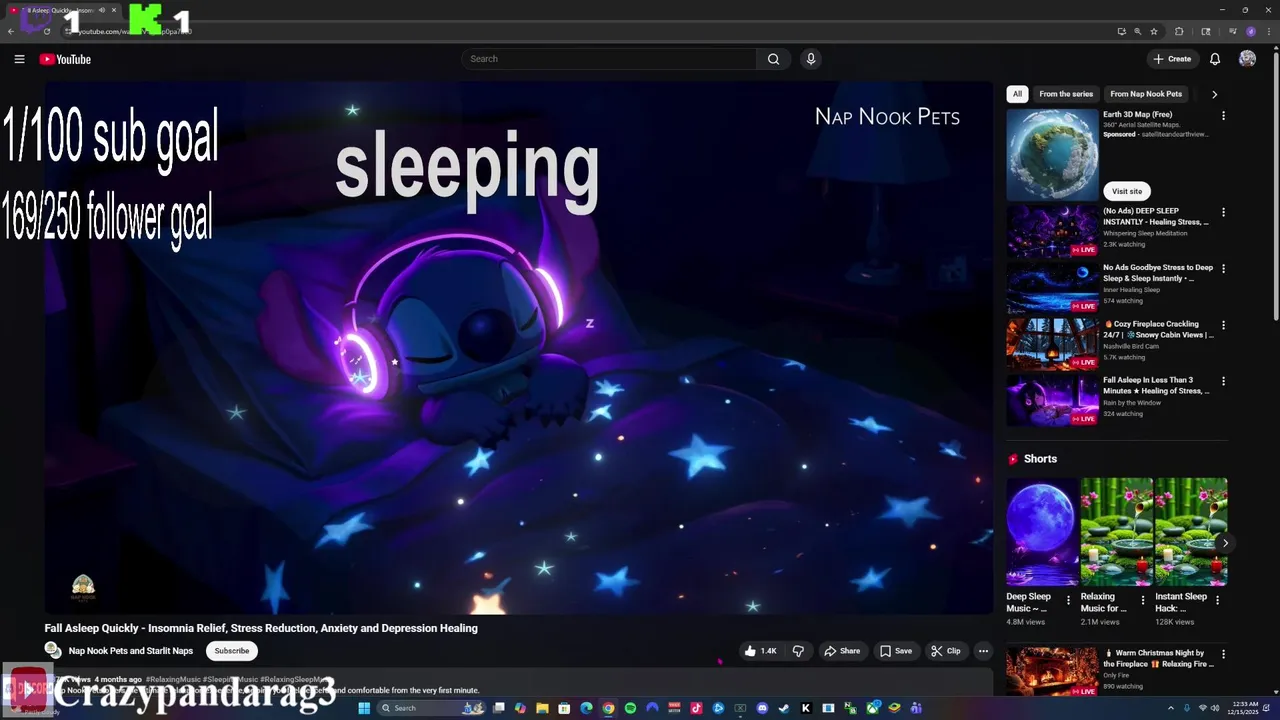Open Steam from the taskbar

click(x=784, y=708)
